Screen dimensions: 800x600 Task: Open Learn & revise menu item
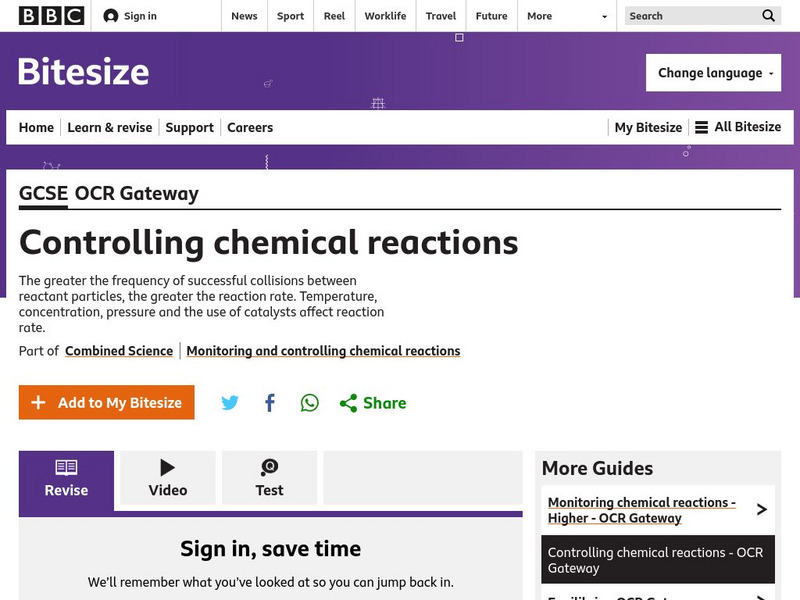point(110,127)
